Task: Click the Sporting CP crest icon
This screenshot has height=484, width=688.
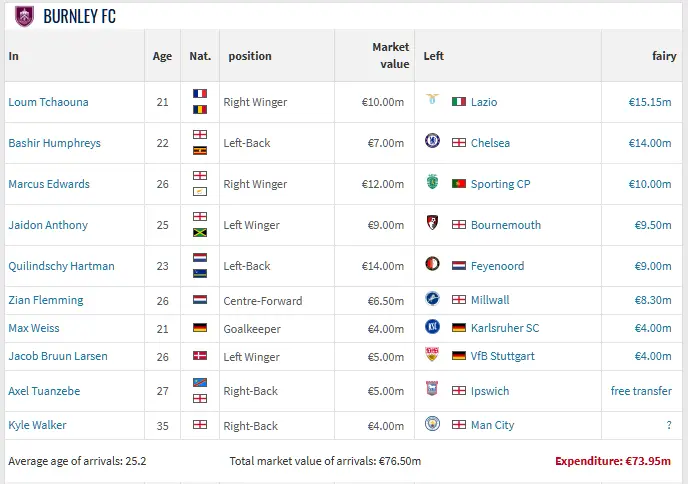Action: tap(432, 183)
